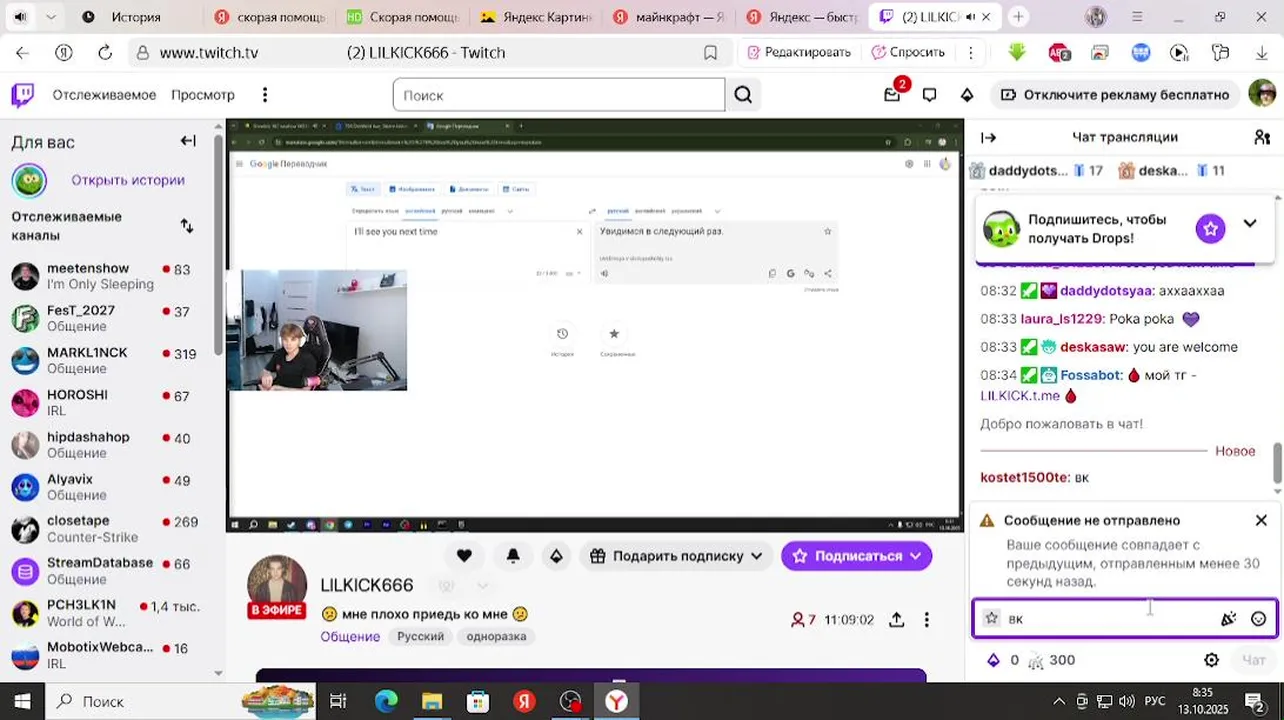Viewport: 1284px width, 720px height.
Task: Dismiss the Сообщение не отправлено notice
Action: pos(1261,521)
